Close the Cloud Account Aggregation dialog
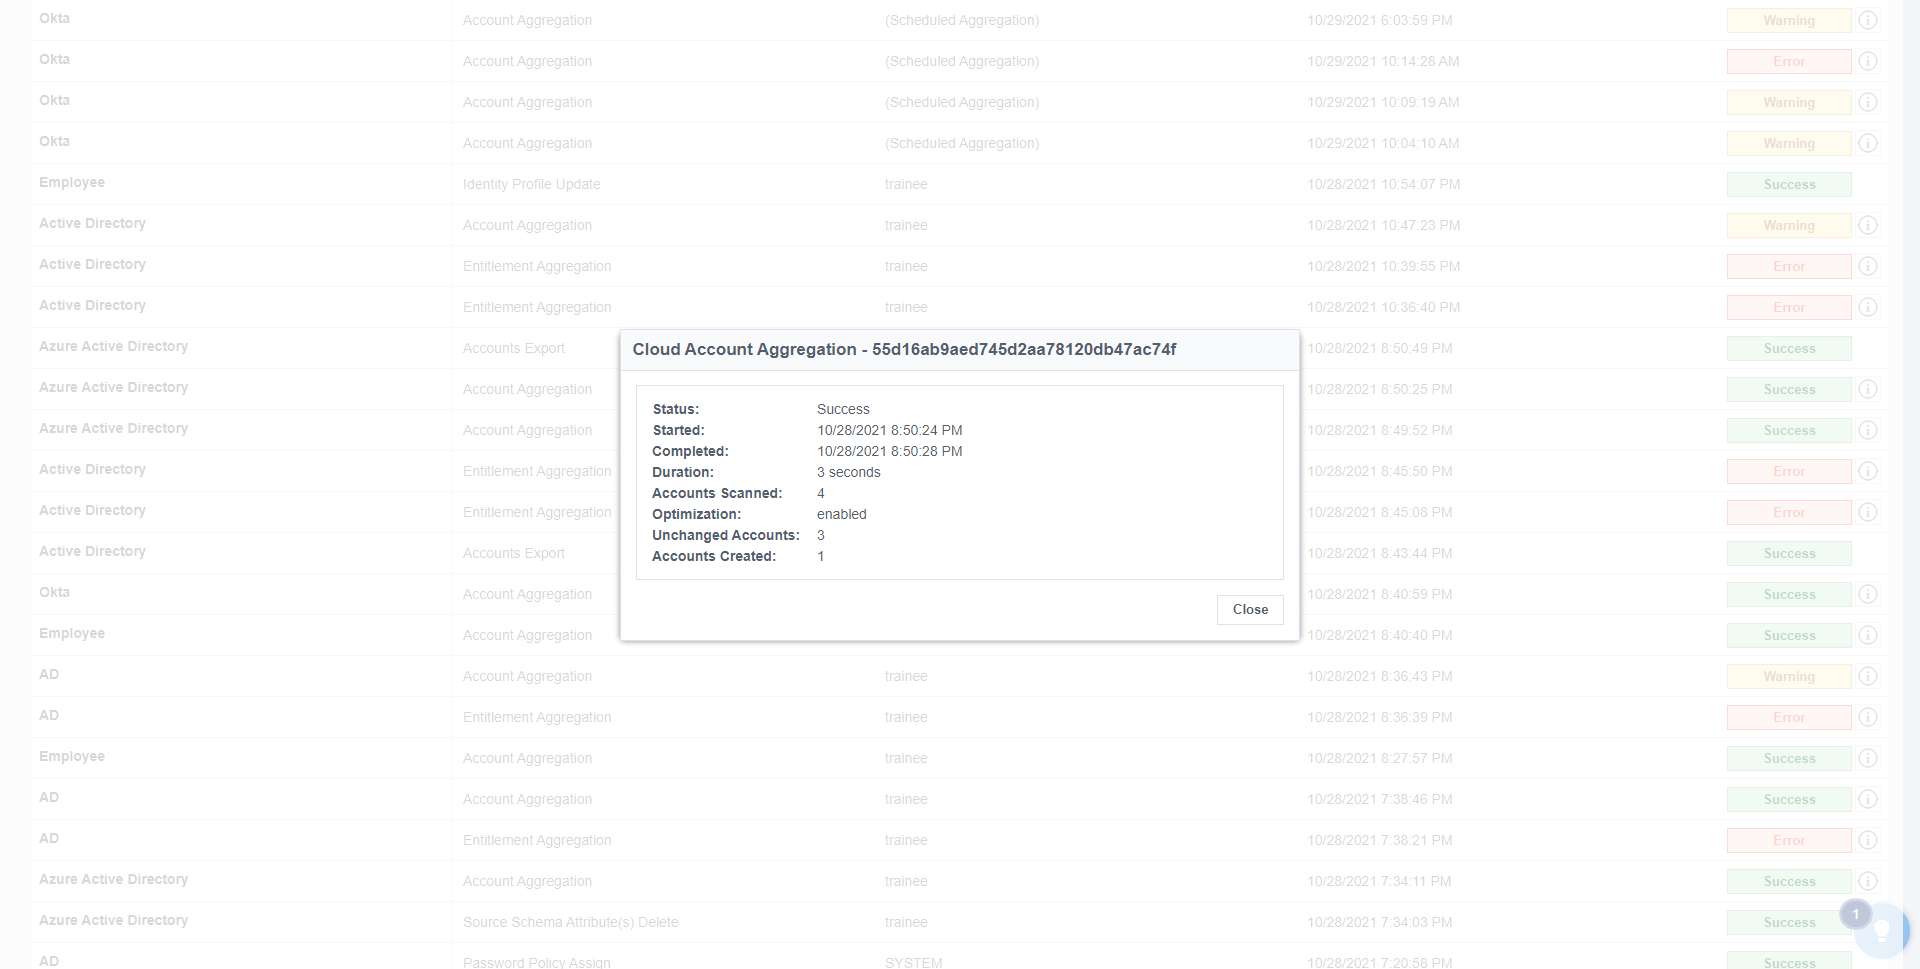 point(1250,610)
